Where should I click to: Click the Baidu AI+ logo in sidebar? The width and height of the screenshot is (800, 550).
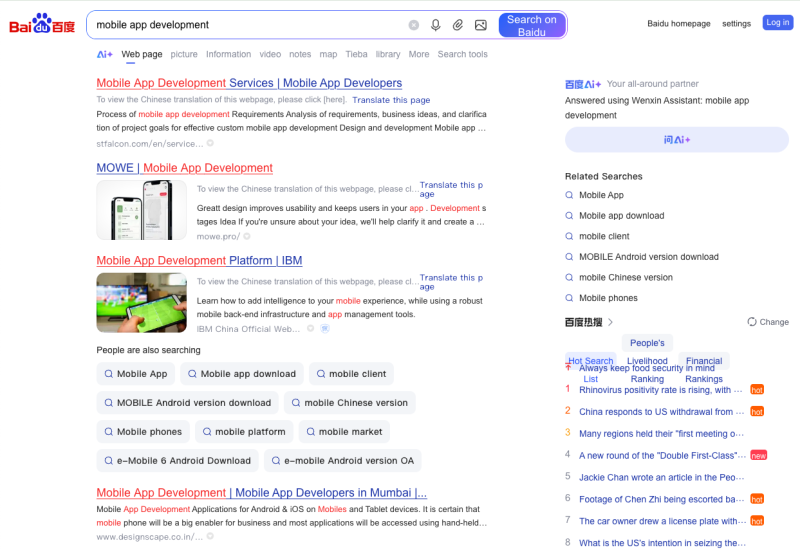point(583,84)
